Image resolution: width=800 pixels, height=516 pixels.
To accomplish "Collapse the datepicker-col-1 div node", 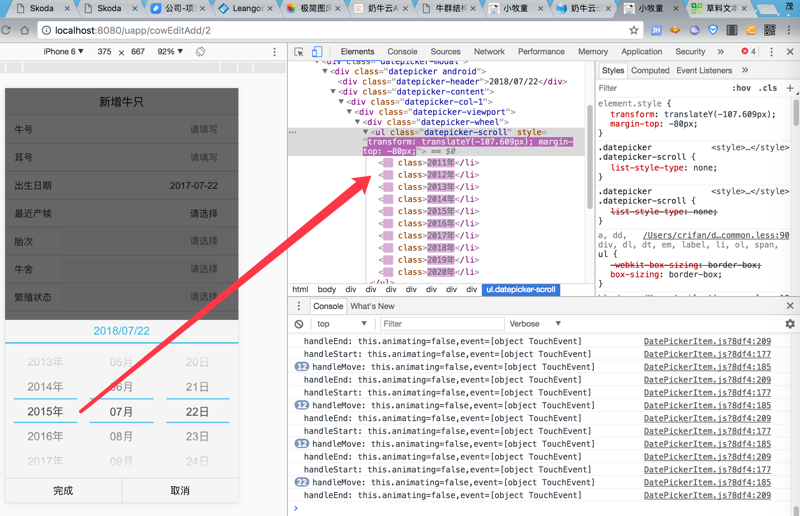I will pyautogui.click(x=341, y=102).
